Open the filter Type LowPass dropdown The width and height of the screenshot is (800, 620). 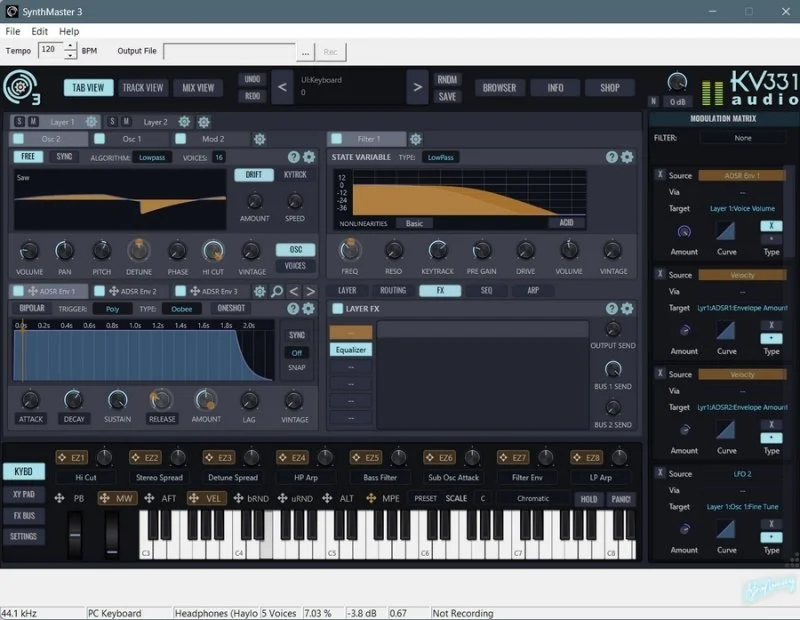440,157
